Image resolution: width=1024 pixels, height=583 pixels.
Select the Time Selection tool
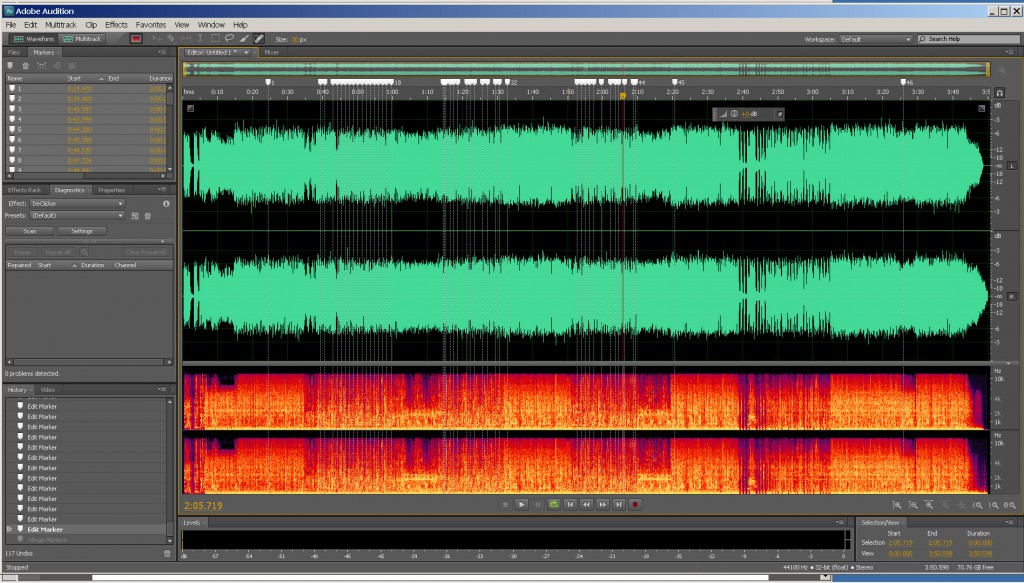coord(200,39)
